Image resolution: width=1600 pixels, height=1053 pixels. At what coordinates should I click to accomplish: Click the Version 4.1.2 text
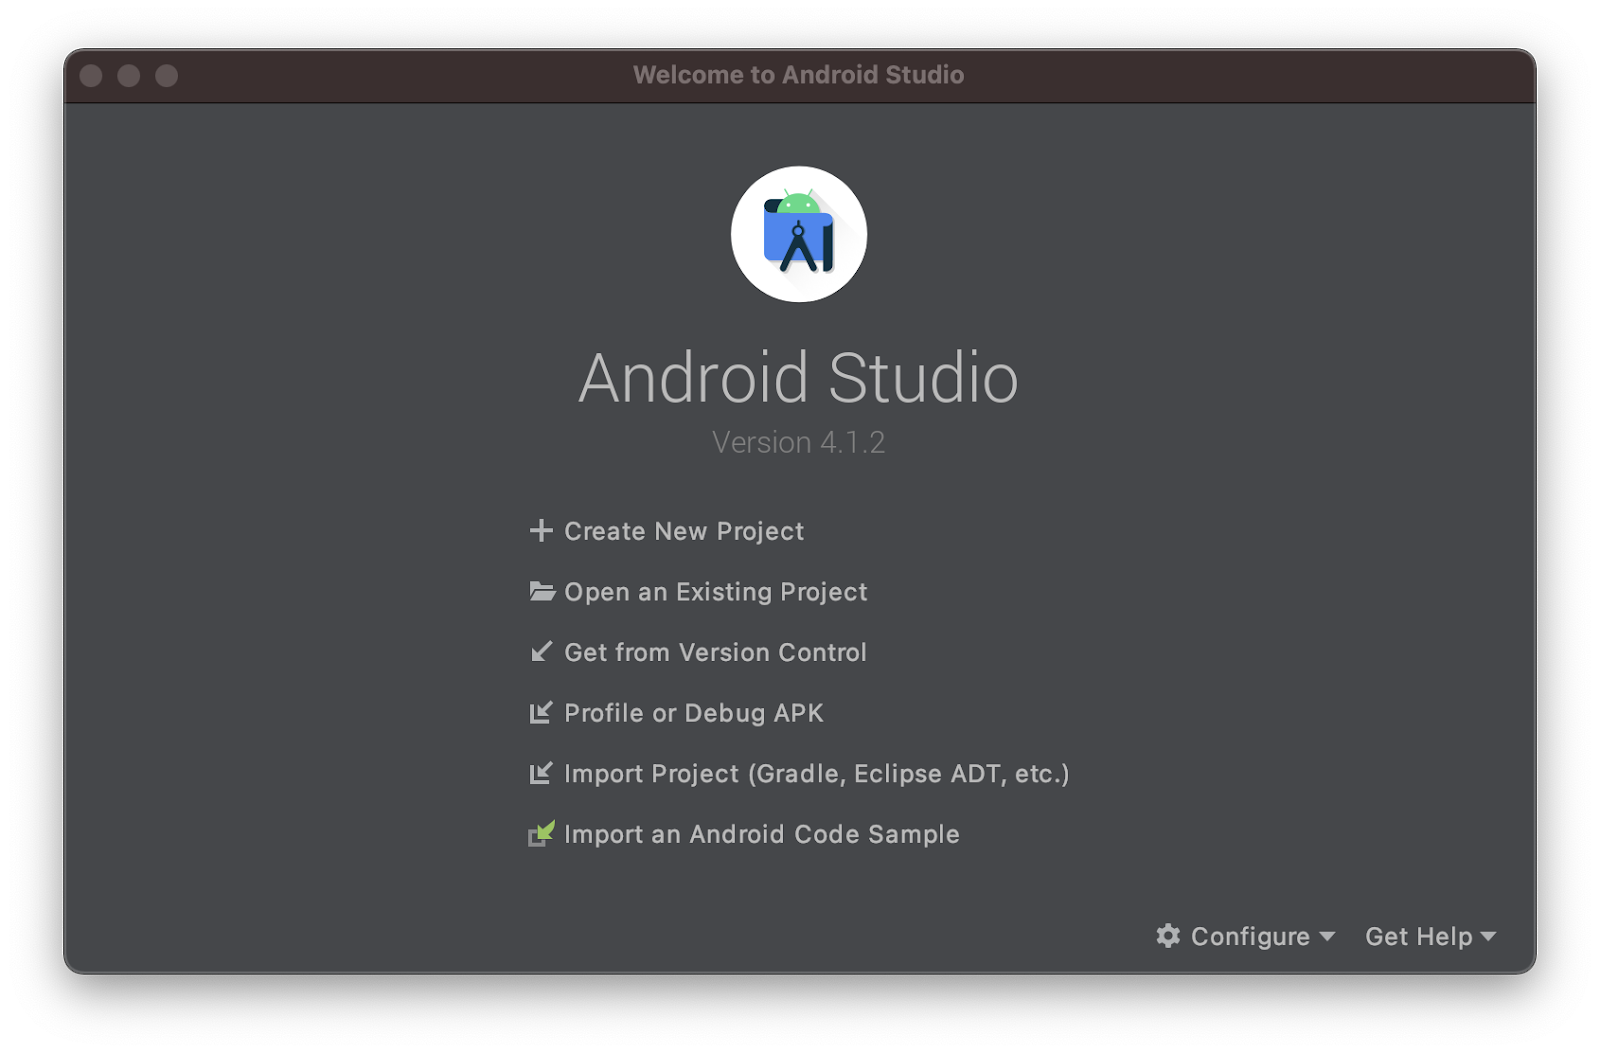click(x=798, y=442)
